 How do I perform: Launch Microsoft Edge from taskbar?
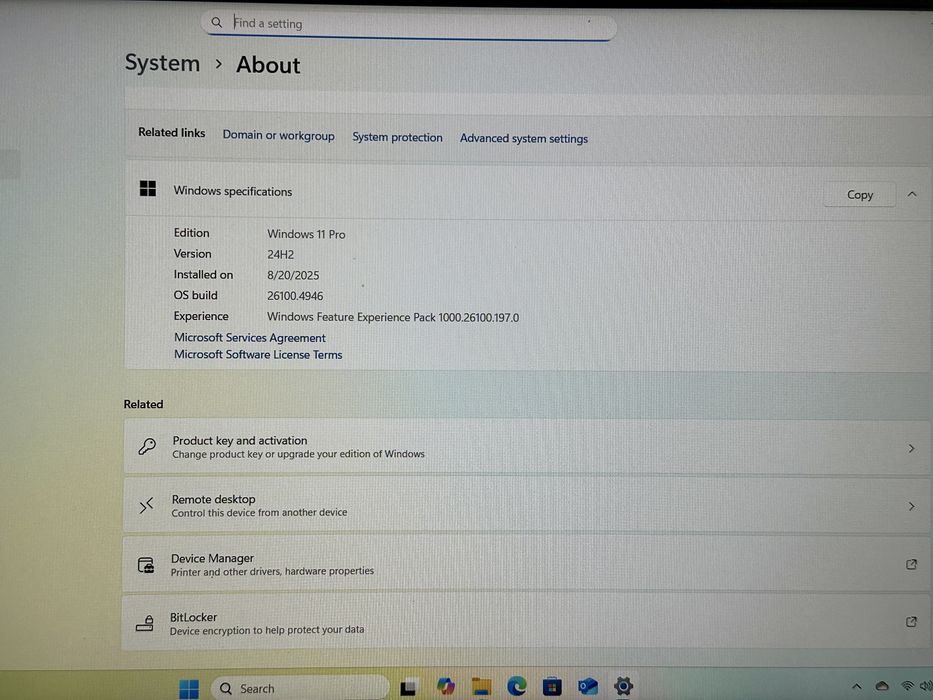click(516, 686)
